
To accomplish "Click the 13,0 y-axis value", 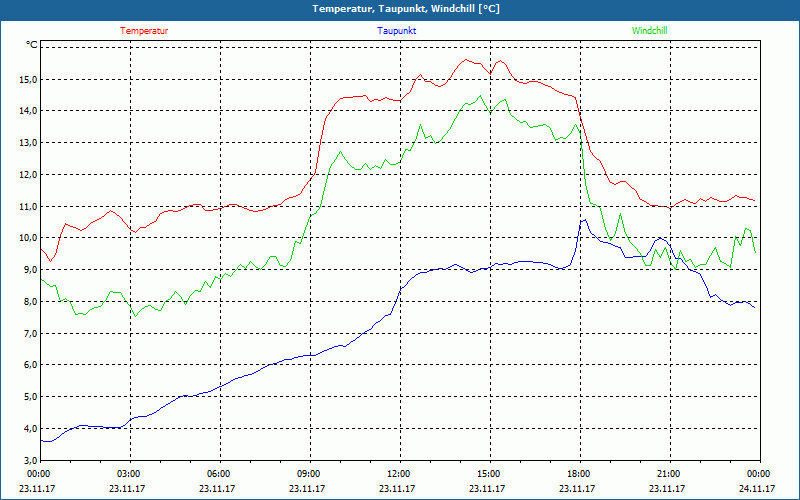I will (28, 143).
